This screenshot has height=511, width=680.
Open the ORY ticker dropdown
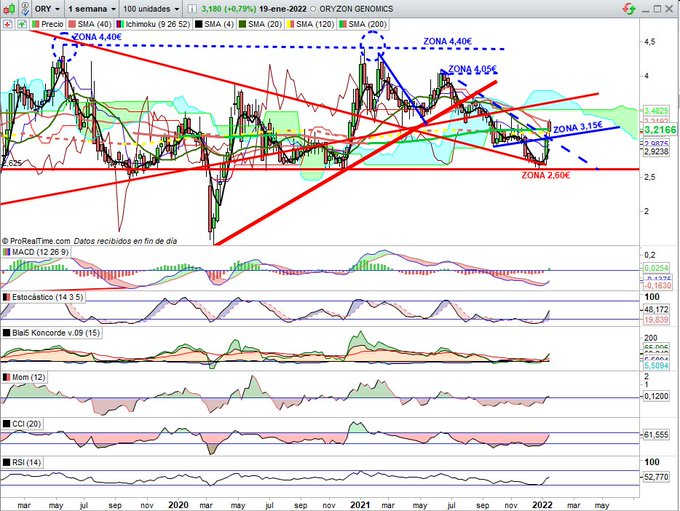coord(47,9)
